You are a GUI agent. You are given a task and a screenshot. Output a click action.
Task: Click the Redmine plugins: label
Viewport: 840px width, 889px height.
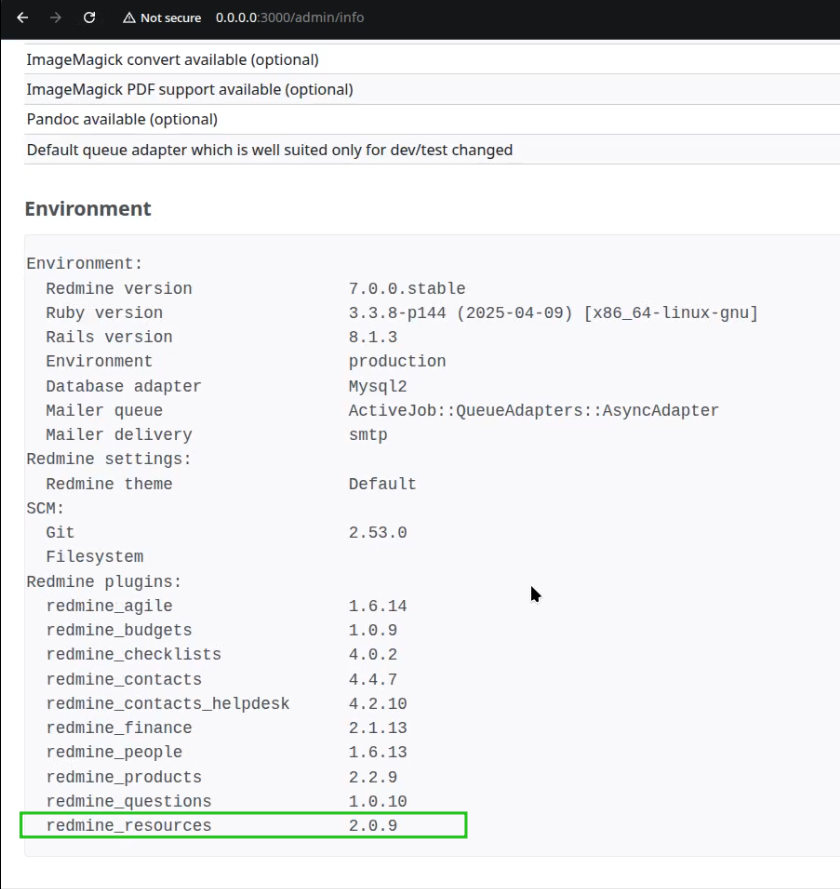coord(104,582)
